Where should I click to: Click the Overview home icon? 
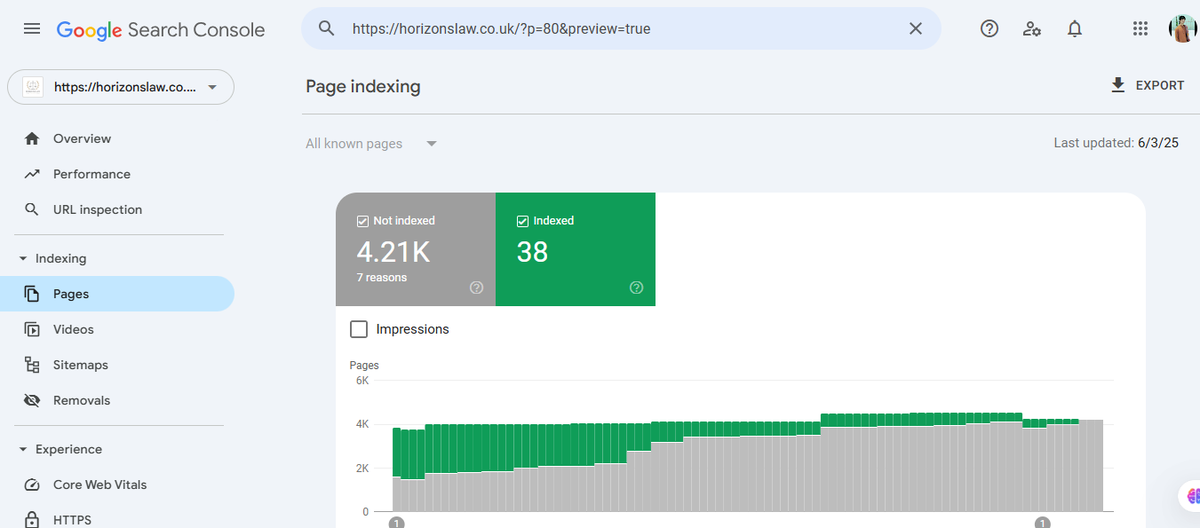click(x=32, y=139)
